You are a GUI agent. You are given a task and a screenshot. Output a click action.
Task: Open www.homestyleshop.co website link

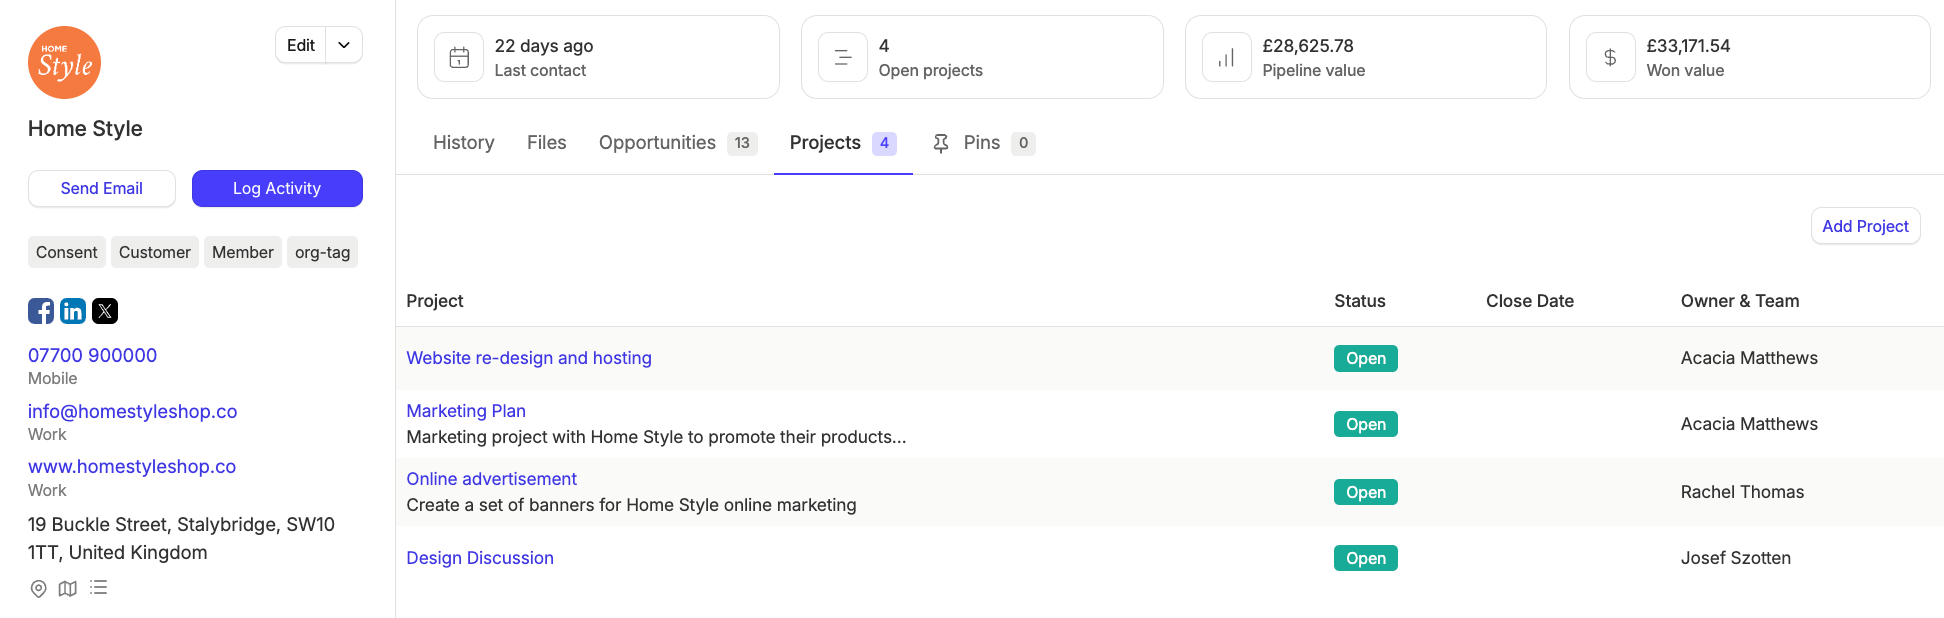tap(132, 466)
